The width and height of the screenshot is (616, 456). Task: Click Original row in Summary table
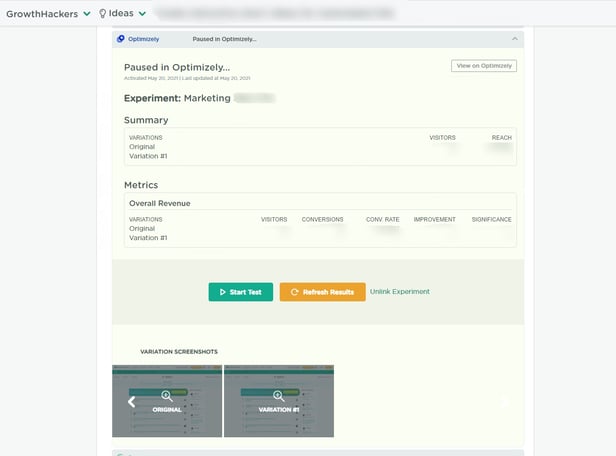[320, 147]
